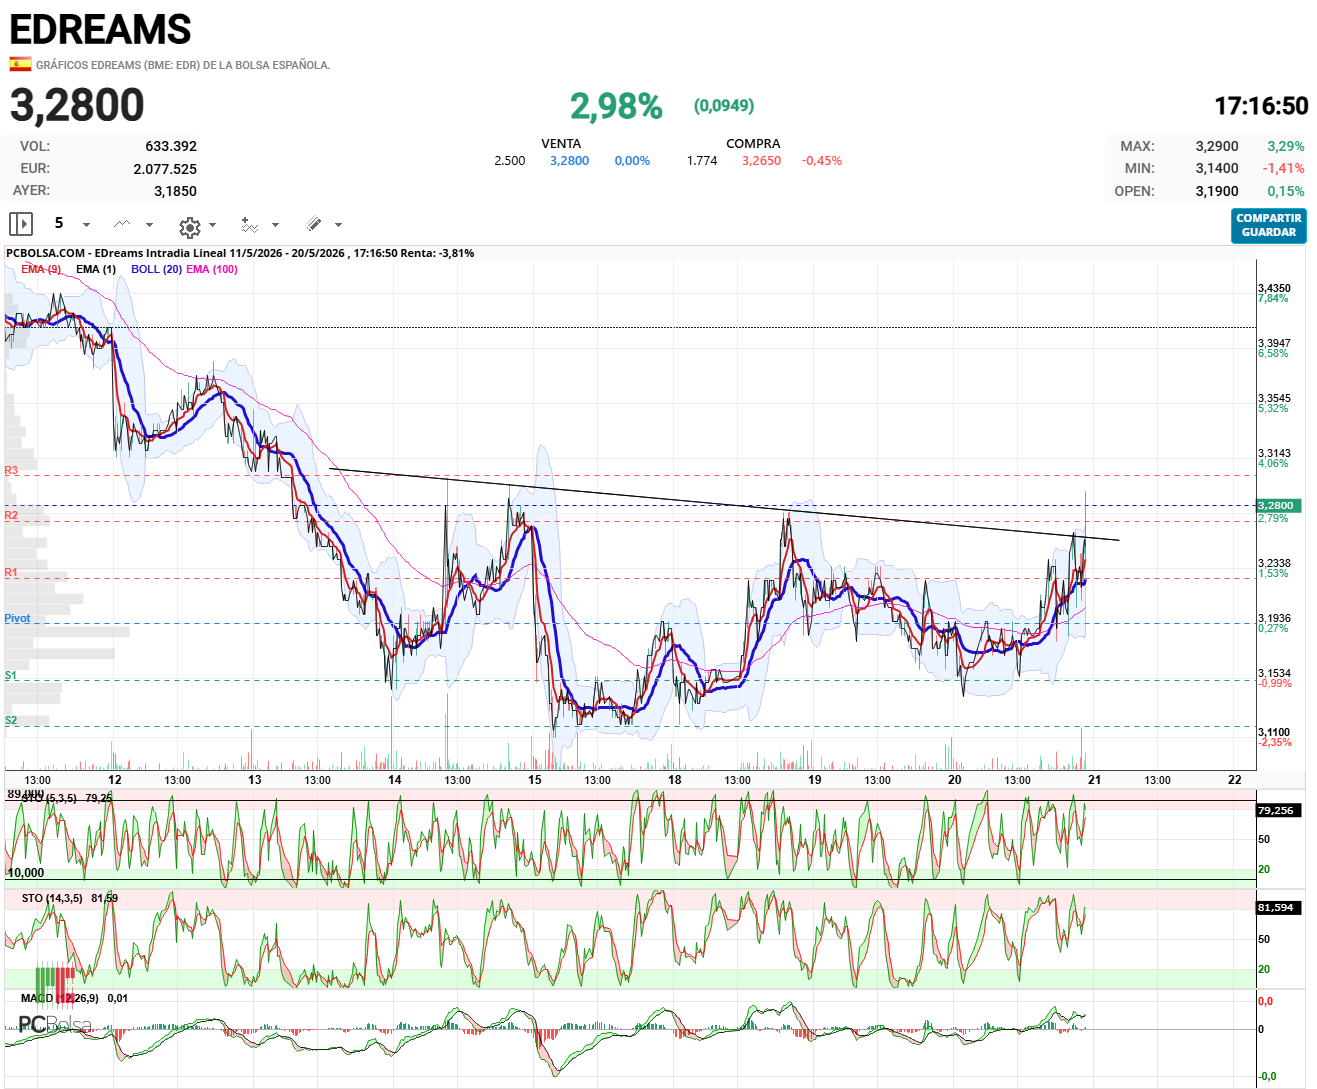Image resolution: width=1317 pixels, height=1089 pixels.
Task: Expand the indicators dropdown arrow
Action: click(275, 225)
